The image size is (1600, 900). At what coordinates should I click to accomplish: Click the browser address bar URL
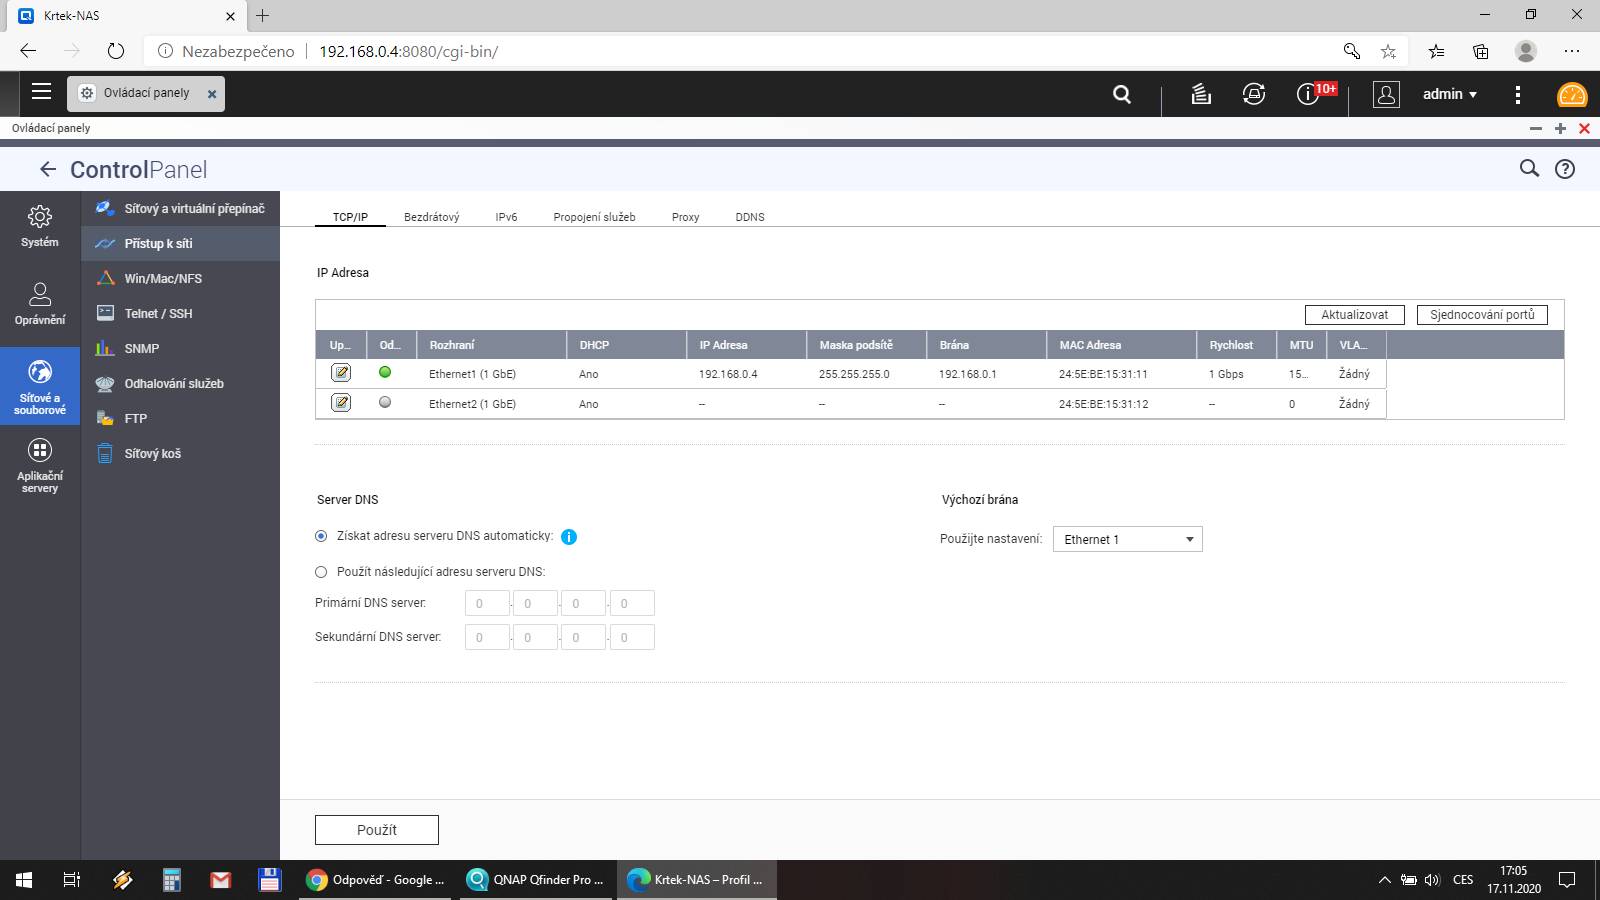pos(408,51)
